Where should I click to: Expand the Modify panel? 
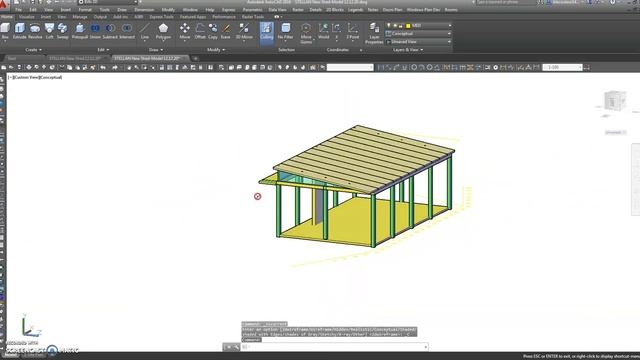coord(216,50)
